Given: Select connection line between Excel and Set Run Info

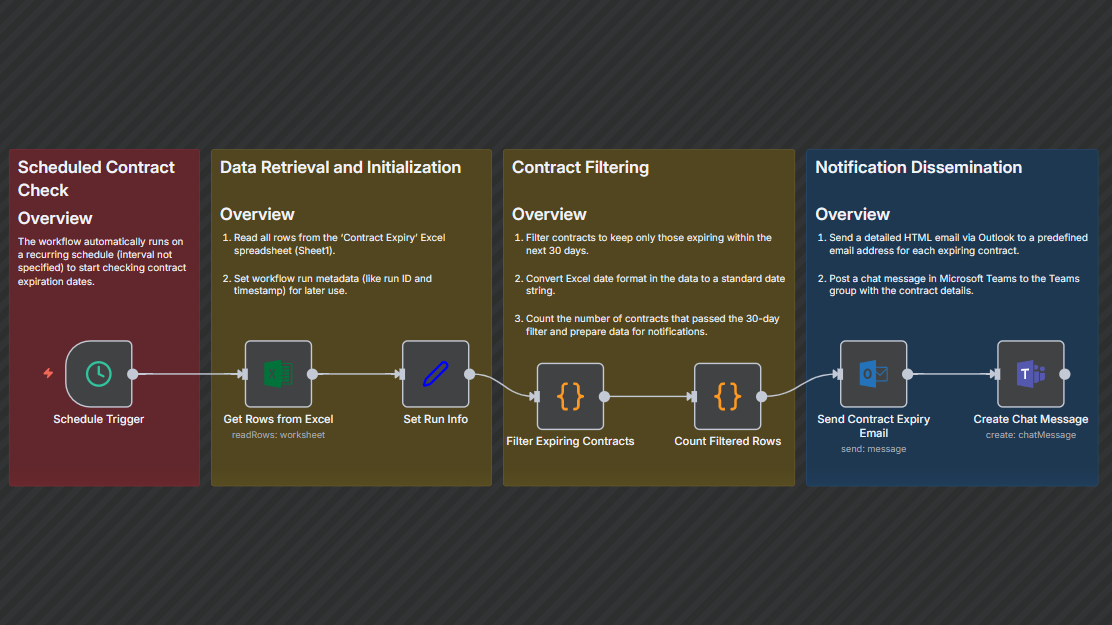Looking at the screenshot, I should (x=355, y=374).
